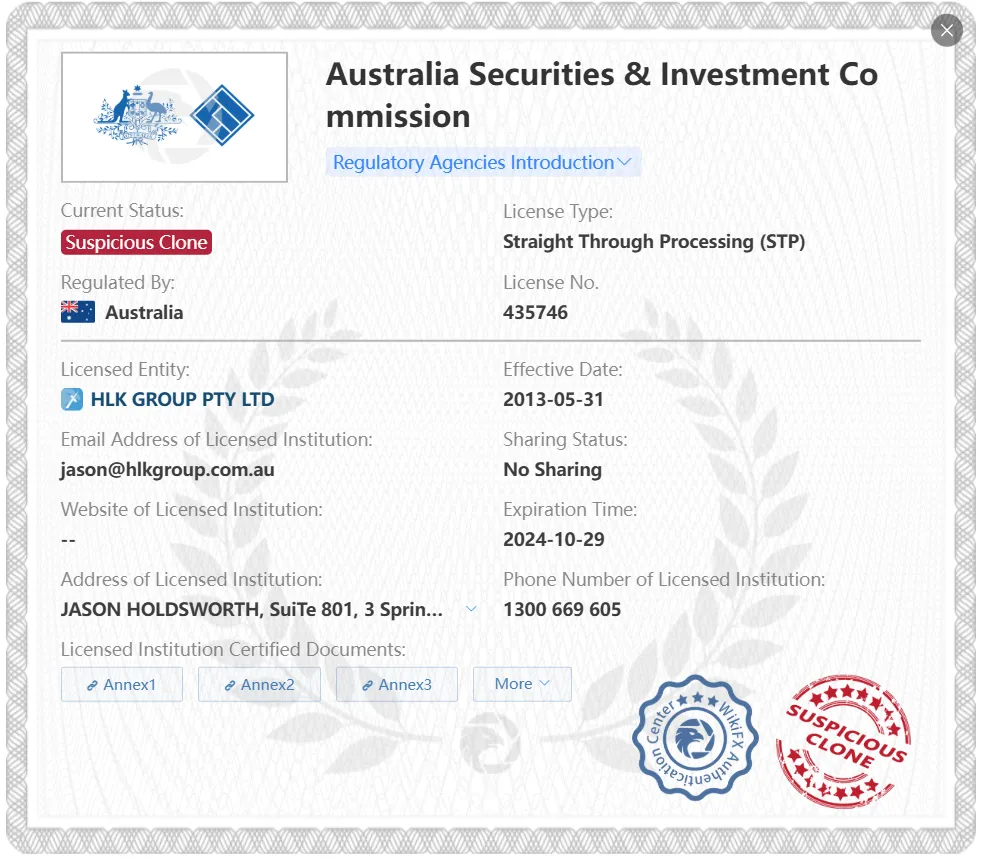Click the Australia regulated-by country name

(x=144, y=312)
